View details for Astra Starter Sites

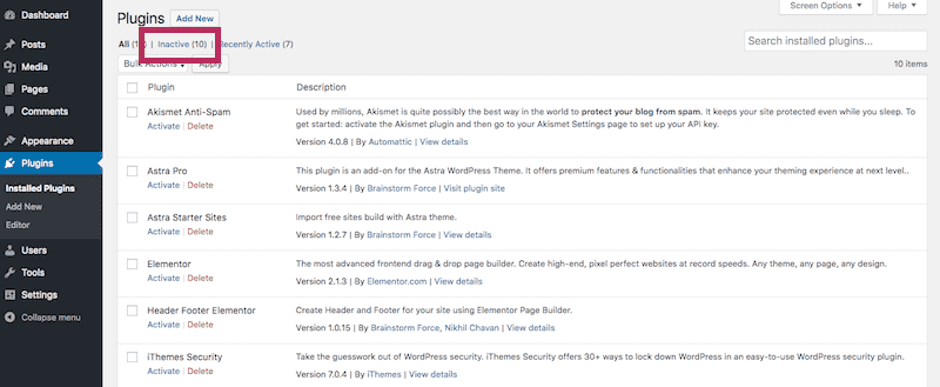pyautogui.click(x=467, y=235)
